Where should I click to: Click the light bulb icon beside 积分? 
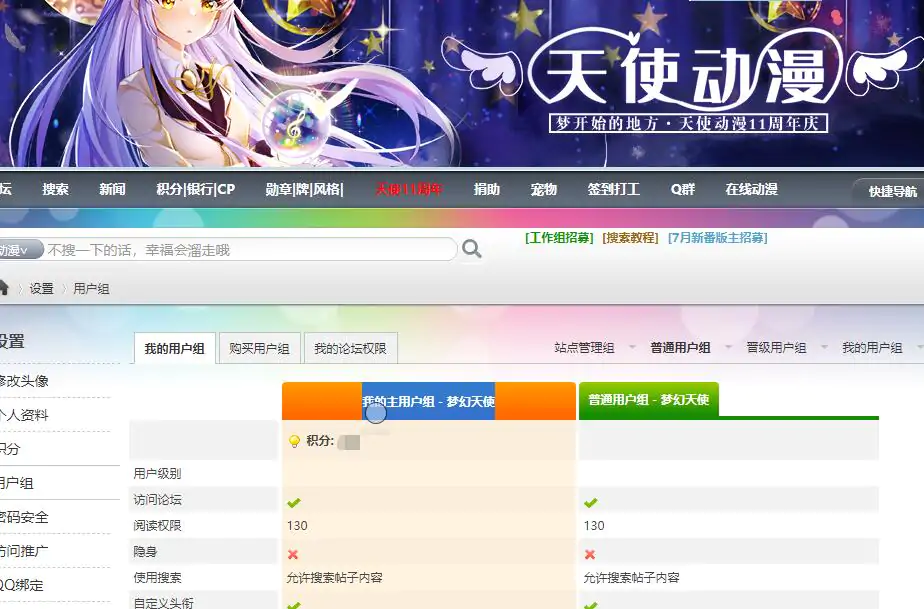294,441
